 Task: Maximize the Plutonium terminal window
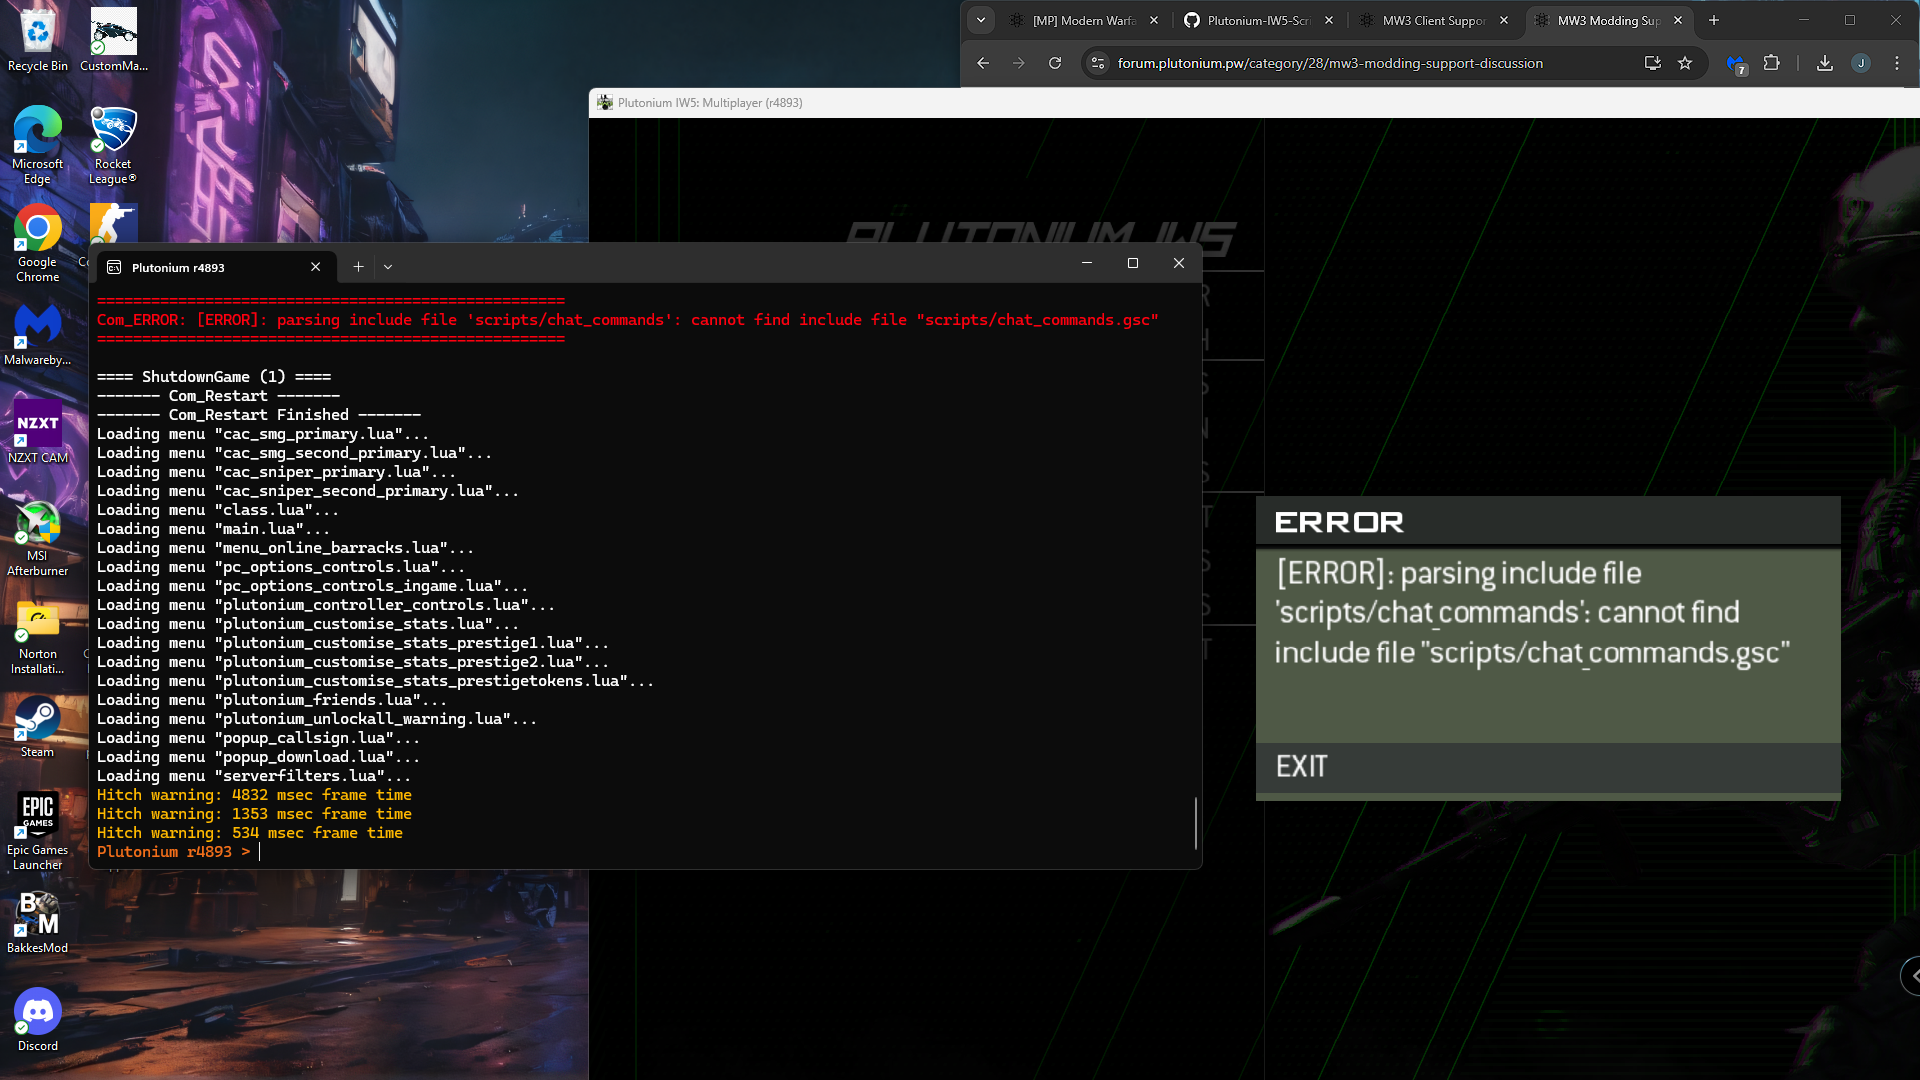coord(1133,263)
